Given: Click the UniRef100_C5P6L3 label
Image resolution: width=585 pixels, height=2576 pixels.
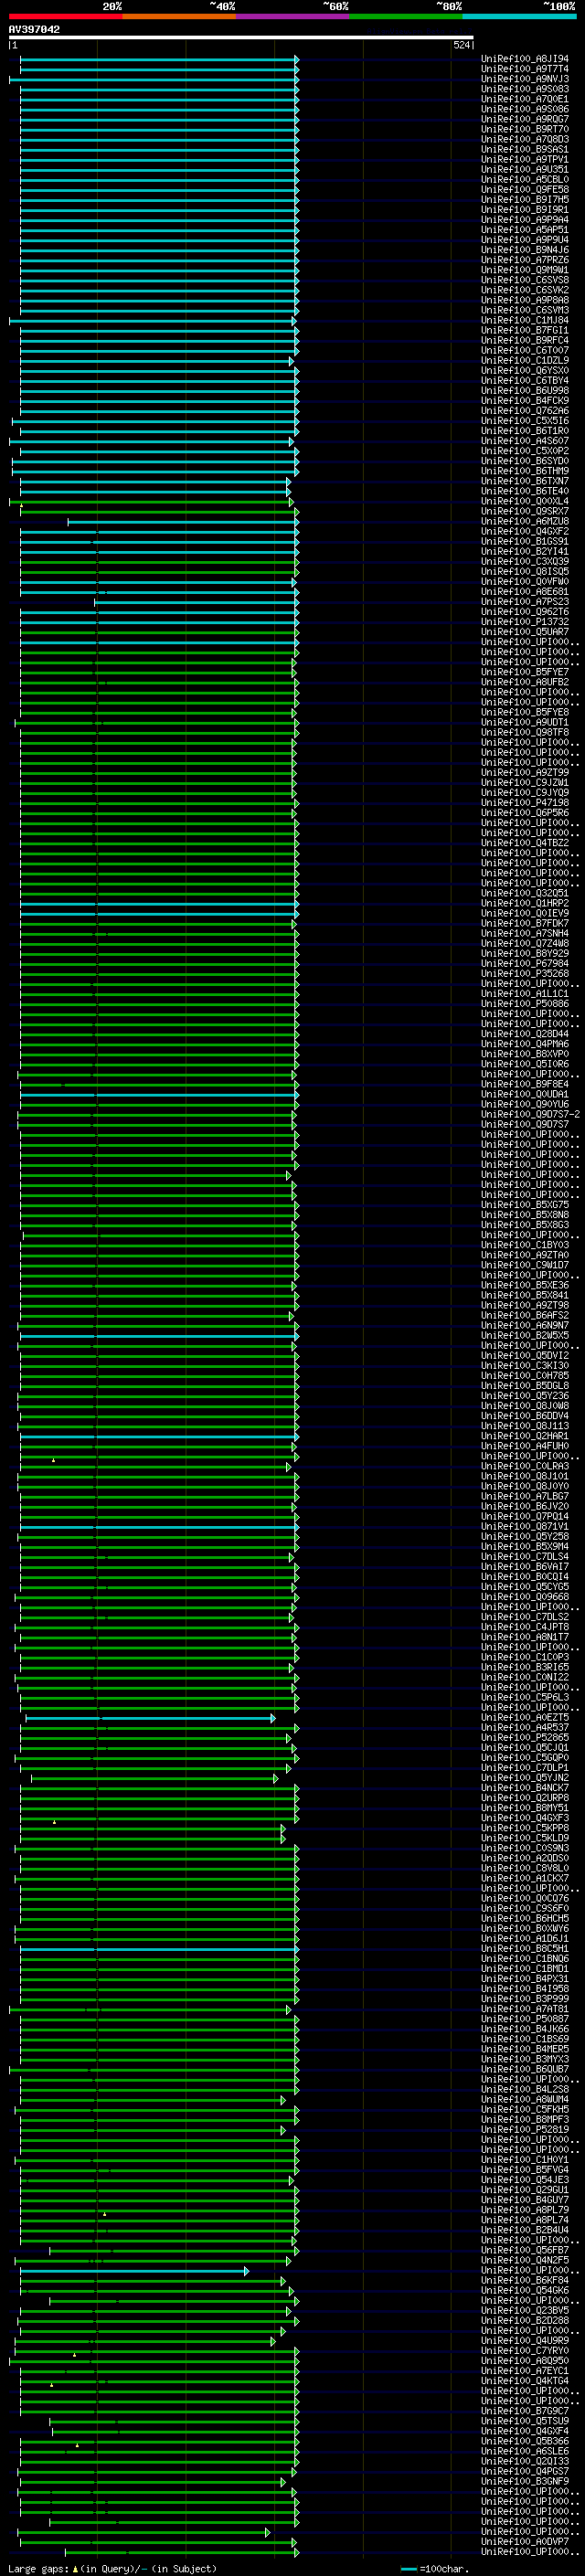Looking at the screenshot, I should coord(525,1698).
